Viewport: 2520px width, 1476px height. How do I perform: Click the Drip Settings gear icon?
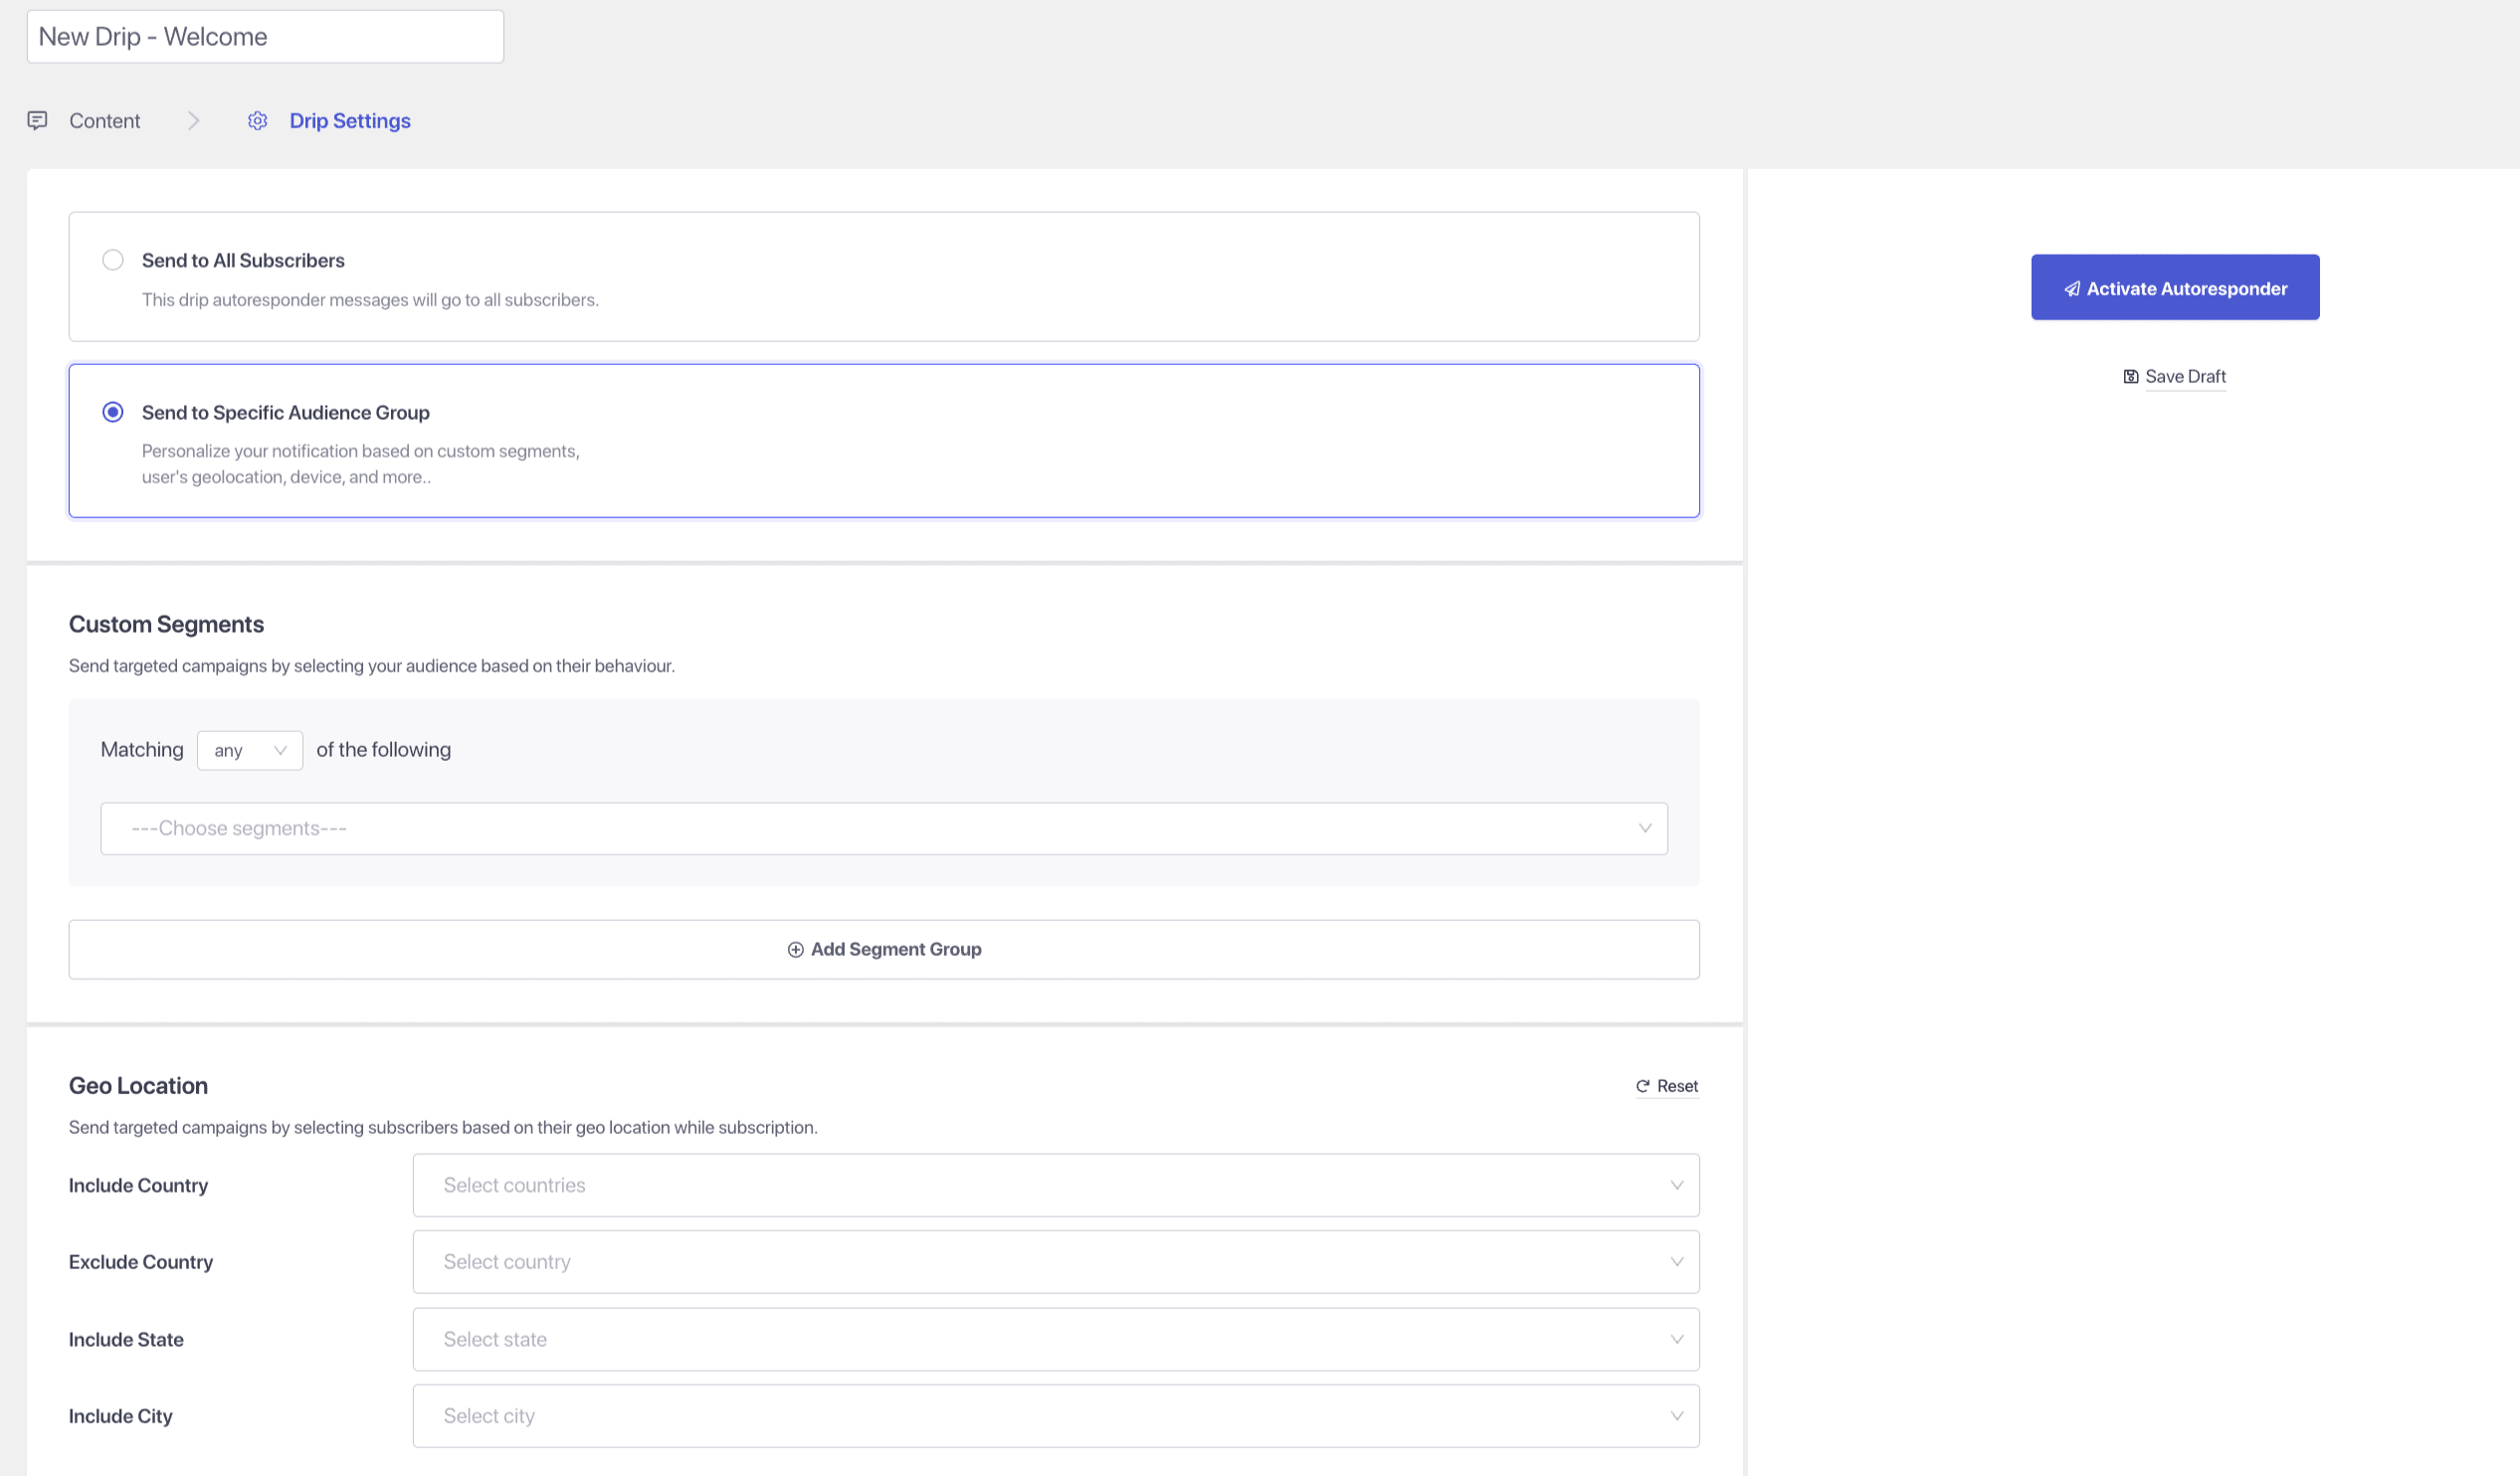pos(257,121)
